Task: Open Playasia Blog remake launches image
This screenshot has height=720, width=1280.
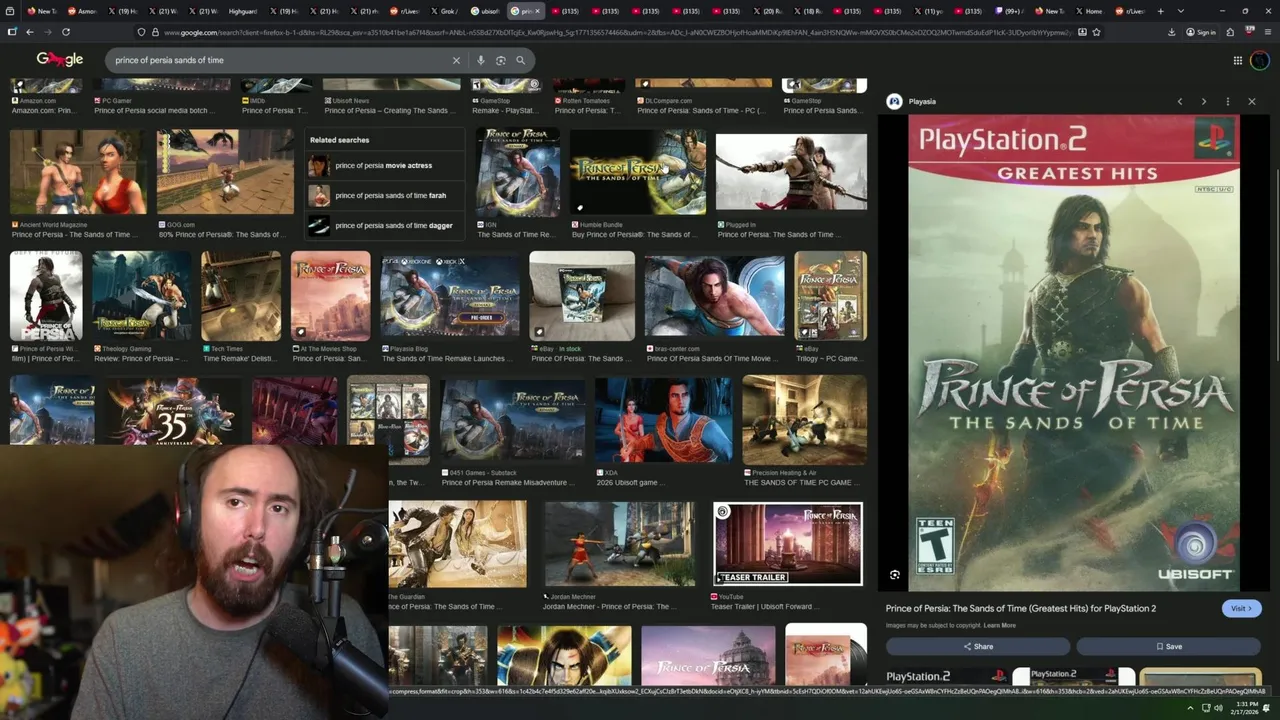Action: click(x=450, y=296)
